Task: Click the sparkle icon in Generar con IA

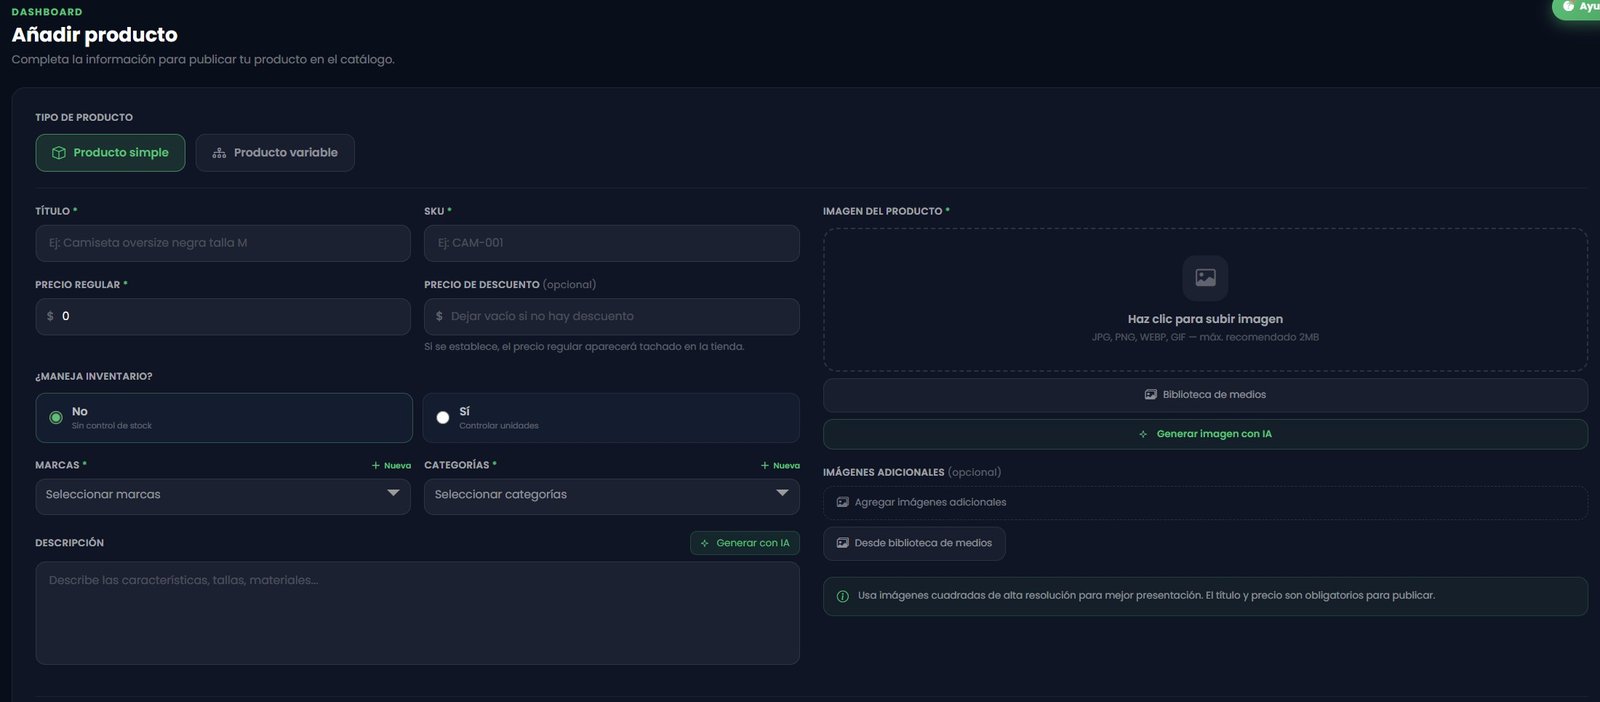Action: (x=704, y=543)
